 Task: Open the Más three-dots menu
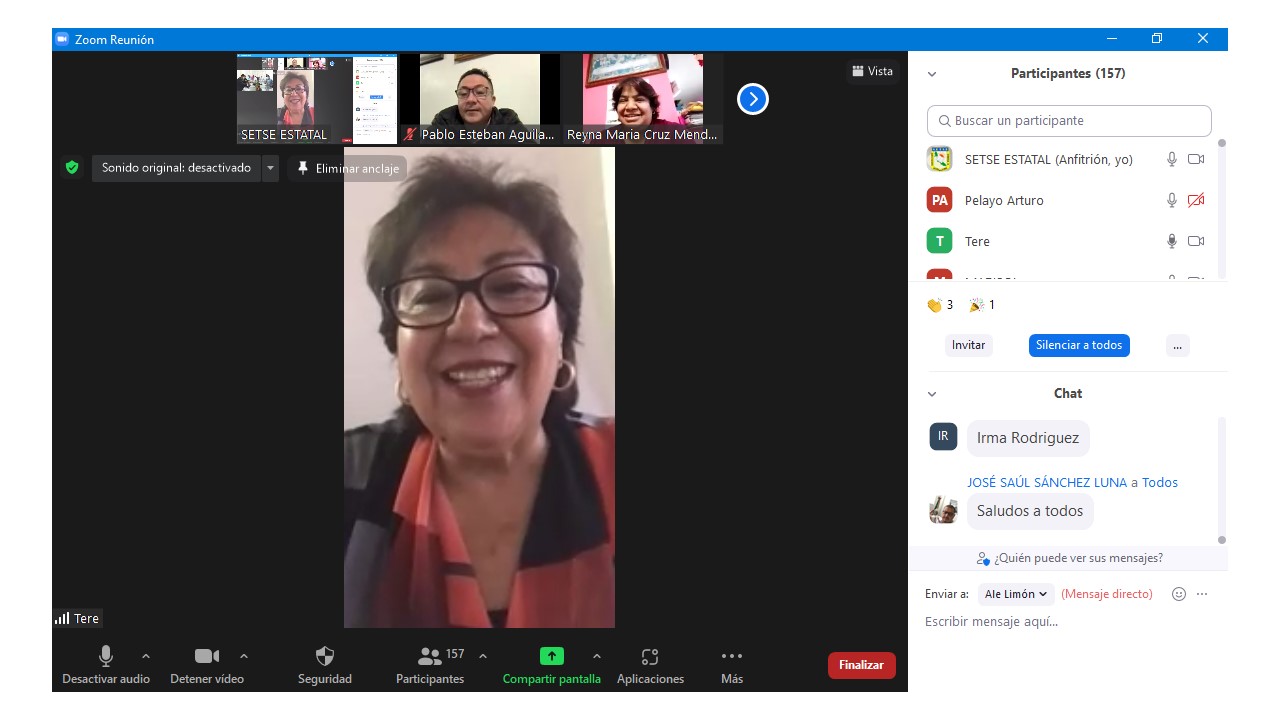pos(732,657)
